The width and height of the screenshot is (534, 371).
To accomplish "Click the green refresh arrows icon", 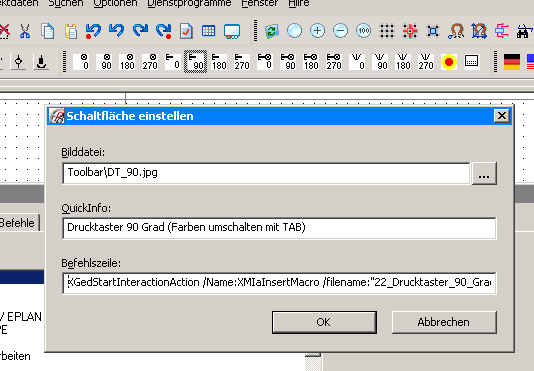I will 272,31.
